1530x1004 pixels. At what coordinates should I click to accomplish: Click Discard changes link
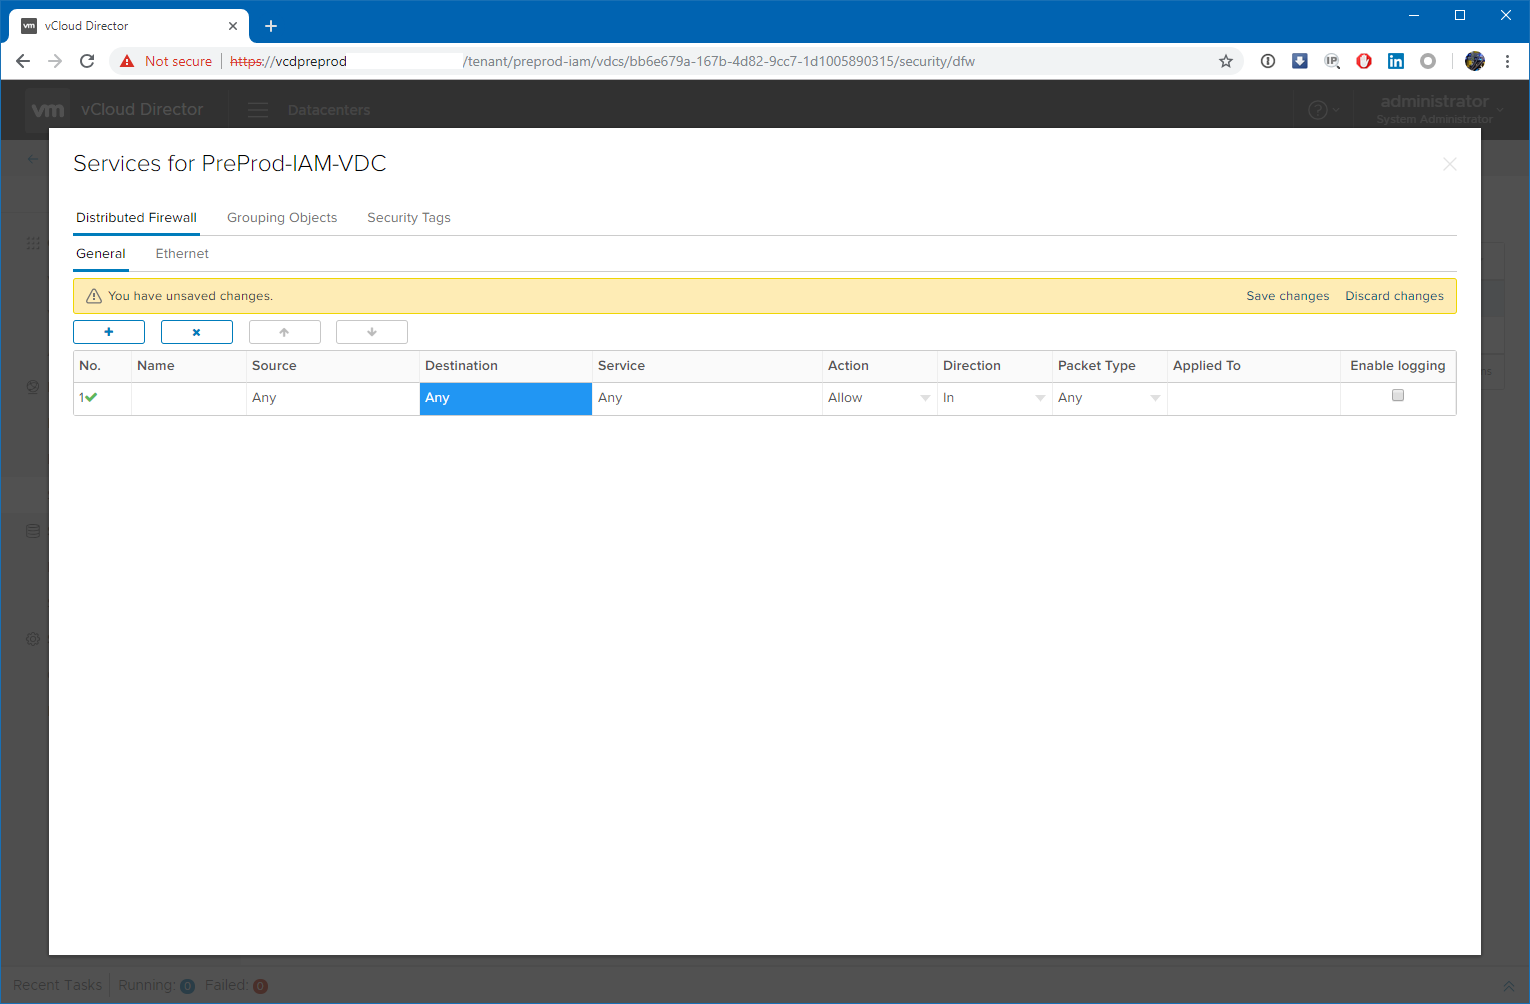click(x=1394, y=296)
